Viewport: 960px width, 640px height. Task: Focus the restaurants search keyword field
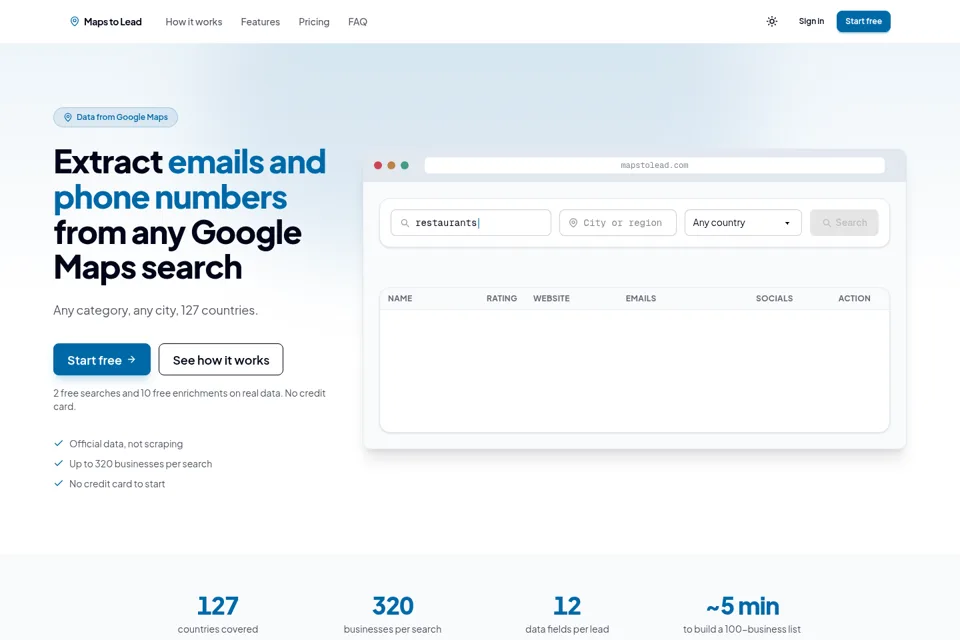tap(471, 223)
